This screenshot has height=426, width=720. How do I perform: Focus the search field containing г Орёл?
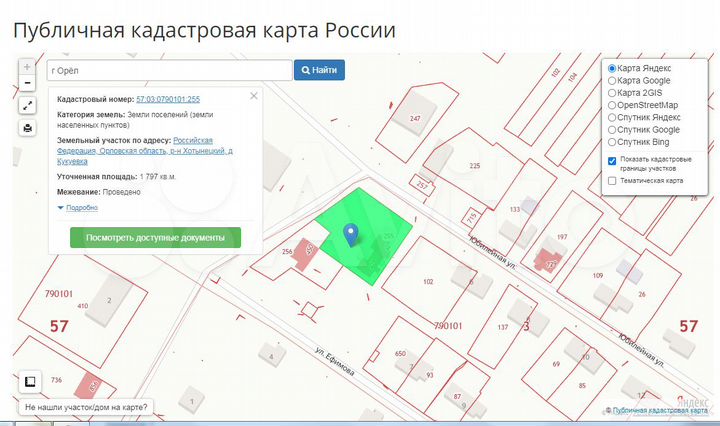169,70
